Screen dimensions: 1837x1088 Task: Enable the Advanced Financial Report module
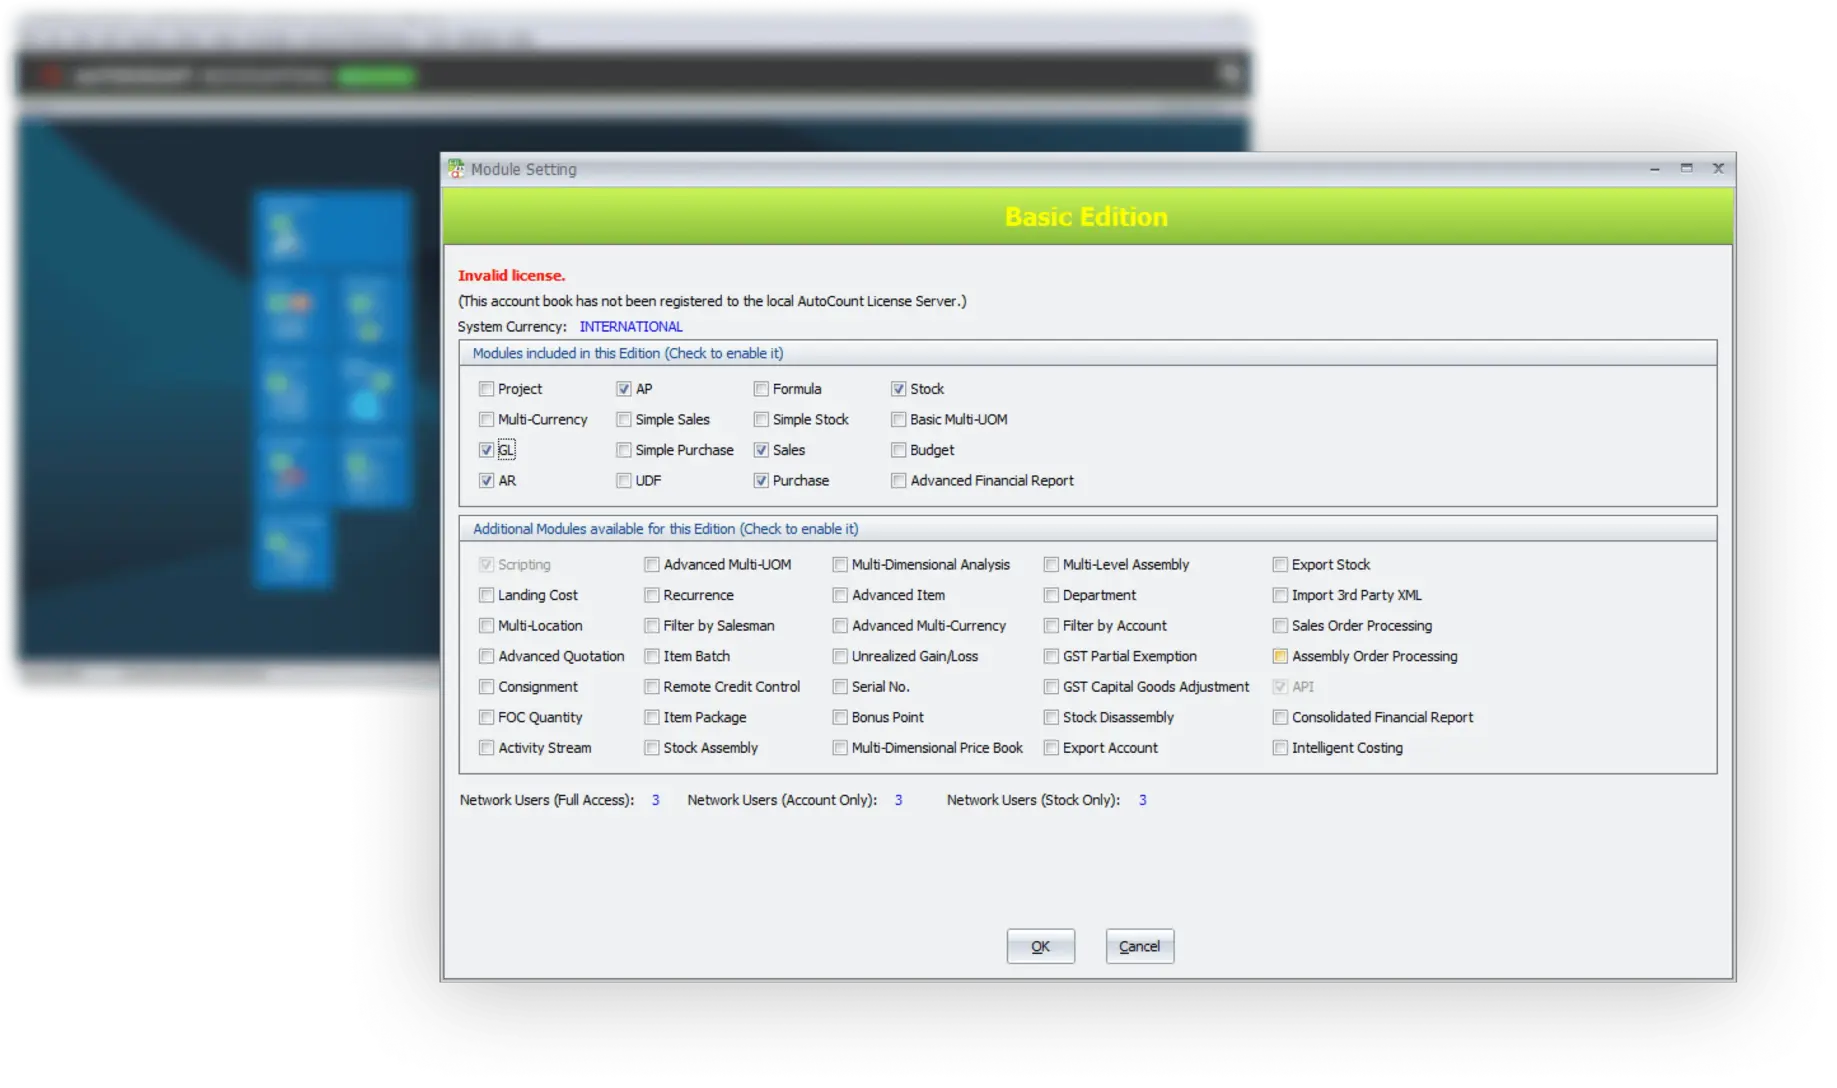(x=898, y=480)
